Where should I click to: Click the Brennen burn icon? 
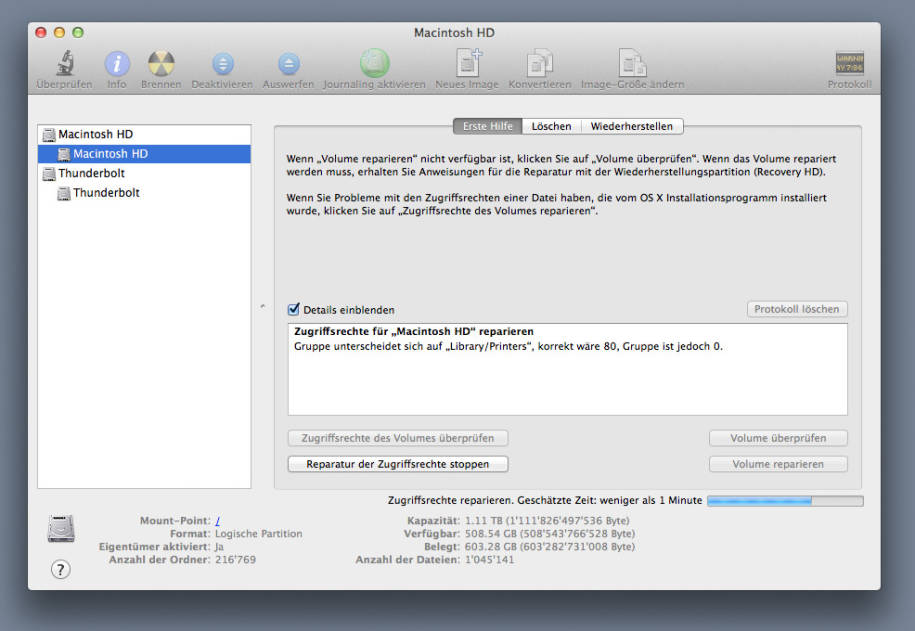pyautogui.click(x=161, y=63)
